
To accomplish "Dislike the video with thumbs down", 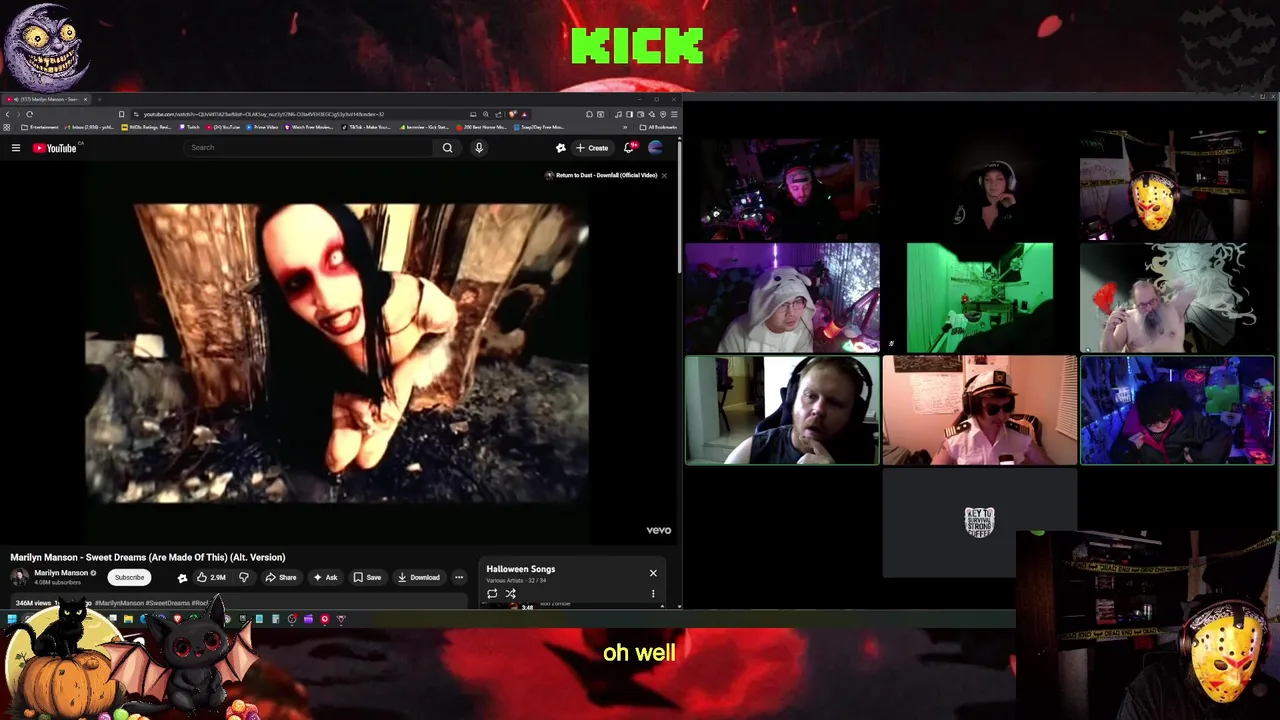I will (243, 577).
